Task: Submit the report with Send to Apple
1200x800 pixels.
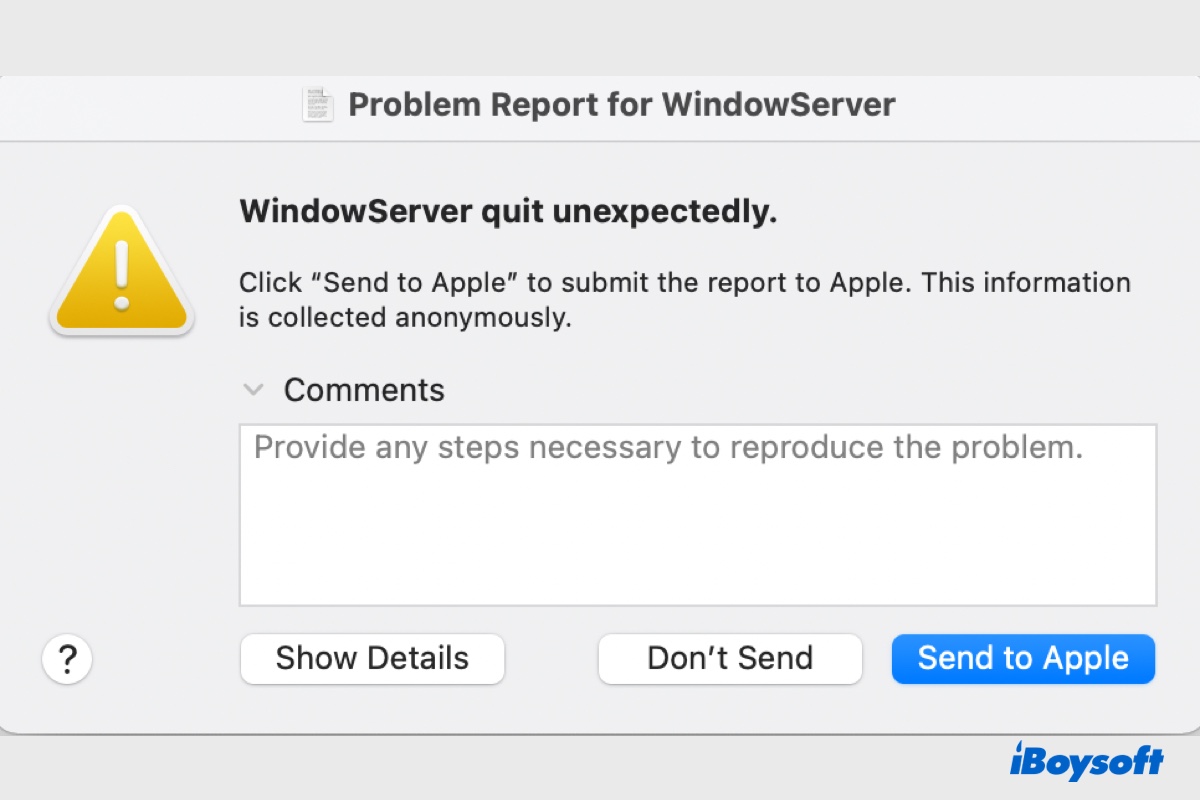Action: coord(1023,658)
